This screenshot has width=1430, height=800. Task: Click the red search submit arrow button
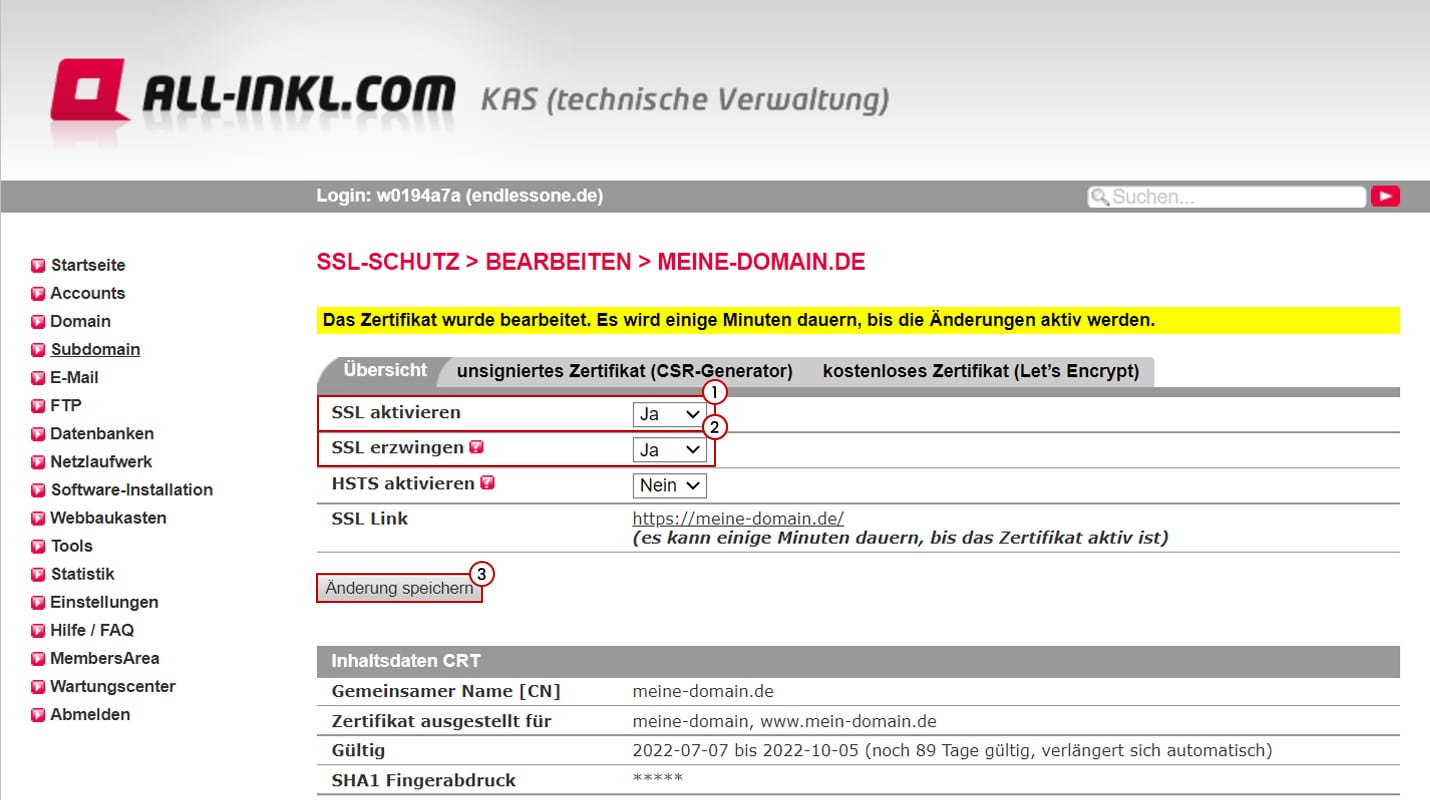[1385, 196]
